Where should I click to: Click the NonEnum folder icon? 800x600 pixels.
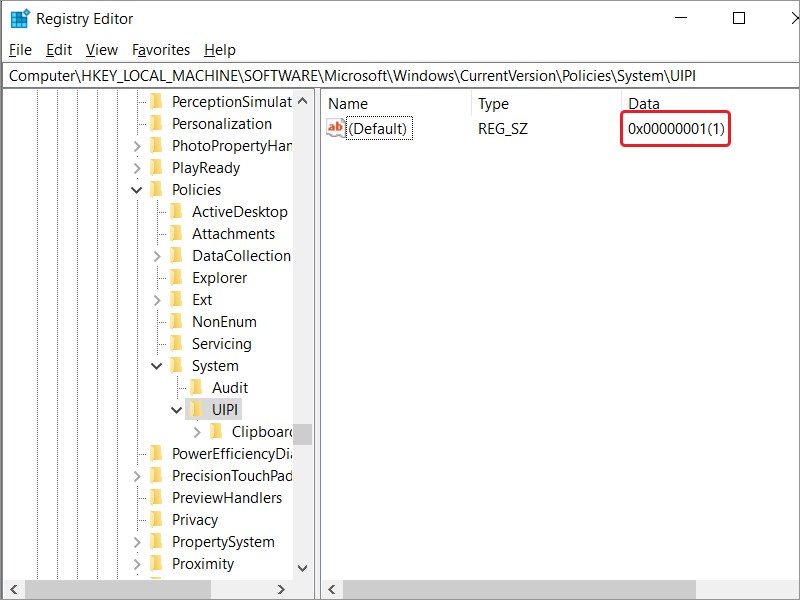[x=177, y=321]
